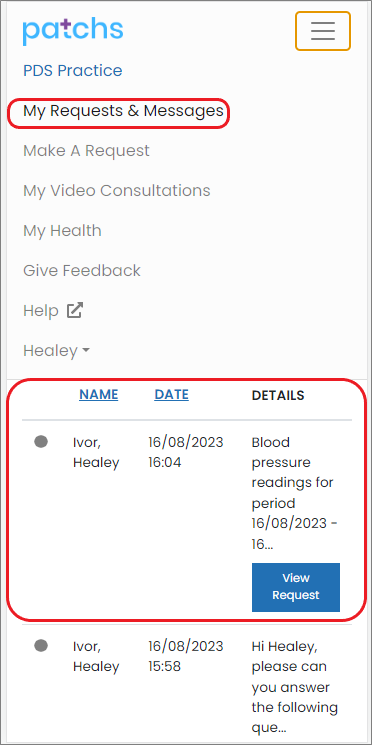Sort the table by DATE column
Viewport: 372px width, 745px height.
172,394
